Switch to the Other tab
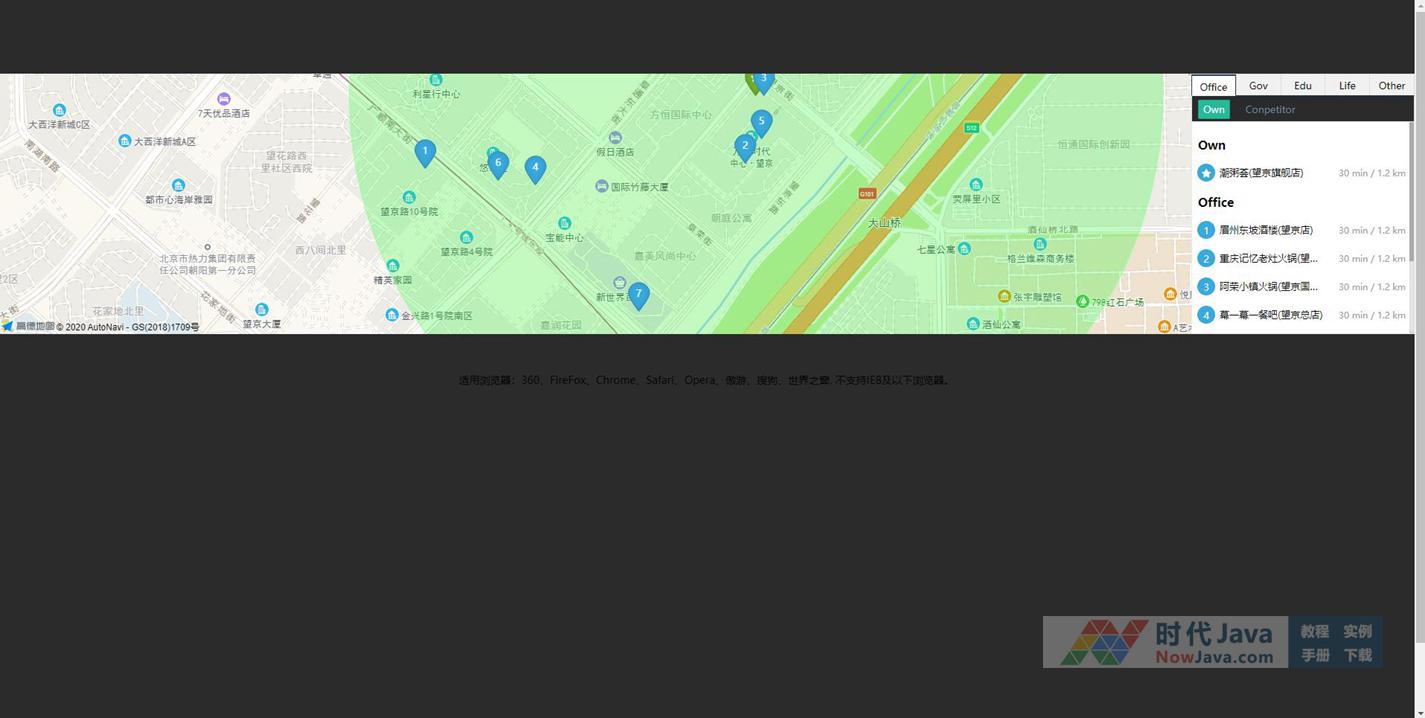This screenshot has width=1425, height=718. point(1391,86)
